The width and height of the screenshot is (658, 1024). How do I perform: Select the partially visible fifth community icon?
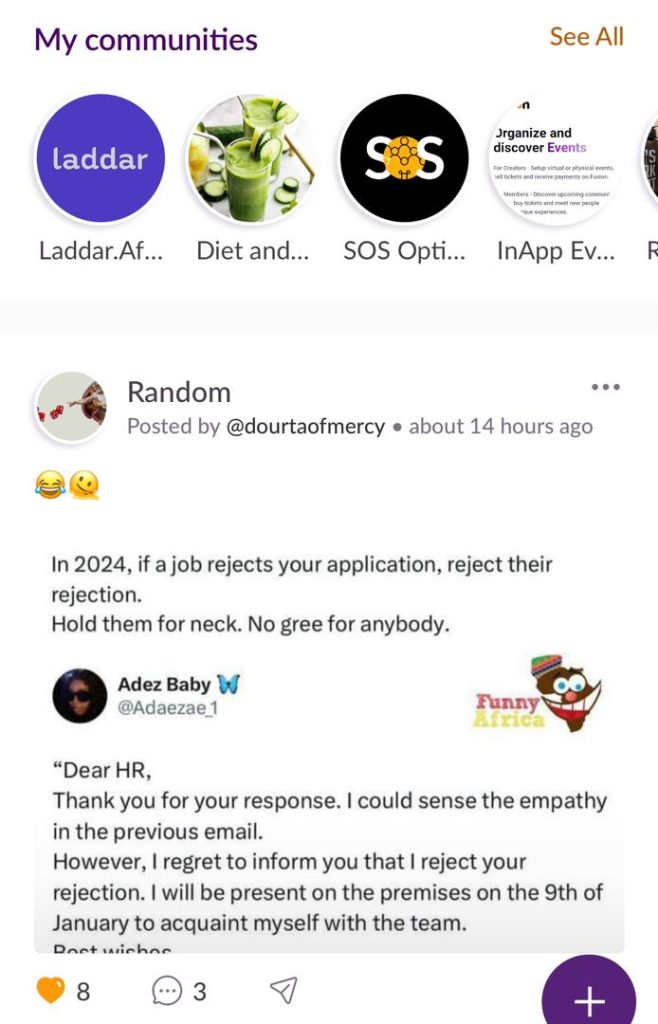coord(651,158)
